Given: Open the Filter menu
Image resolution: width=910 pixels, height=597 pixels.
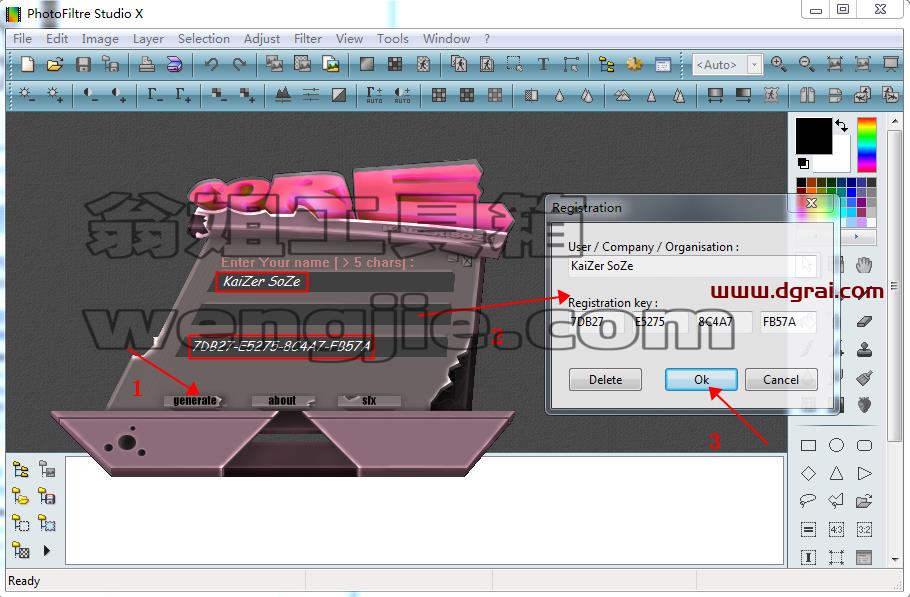Looking at the screenshot, I should [308, 39].
